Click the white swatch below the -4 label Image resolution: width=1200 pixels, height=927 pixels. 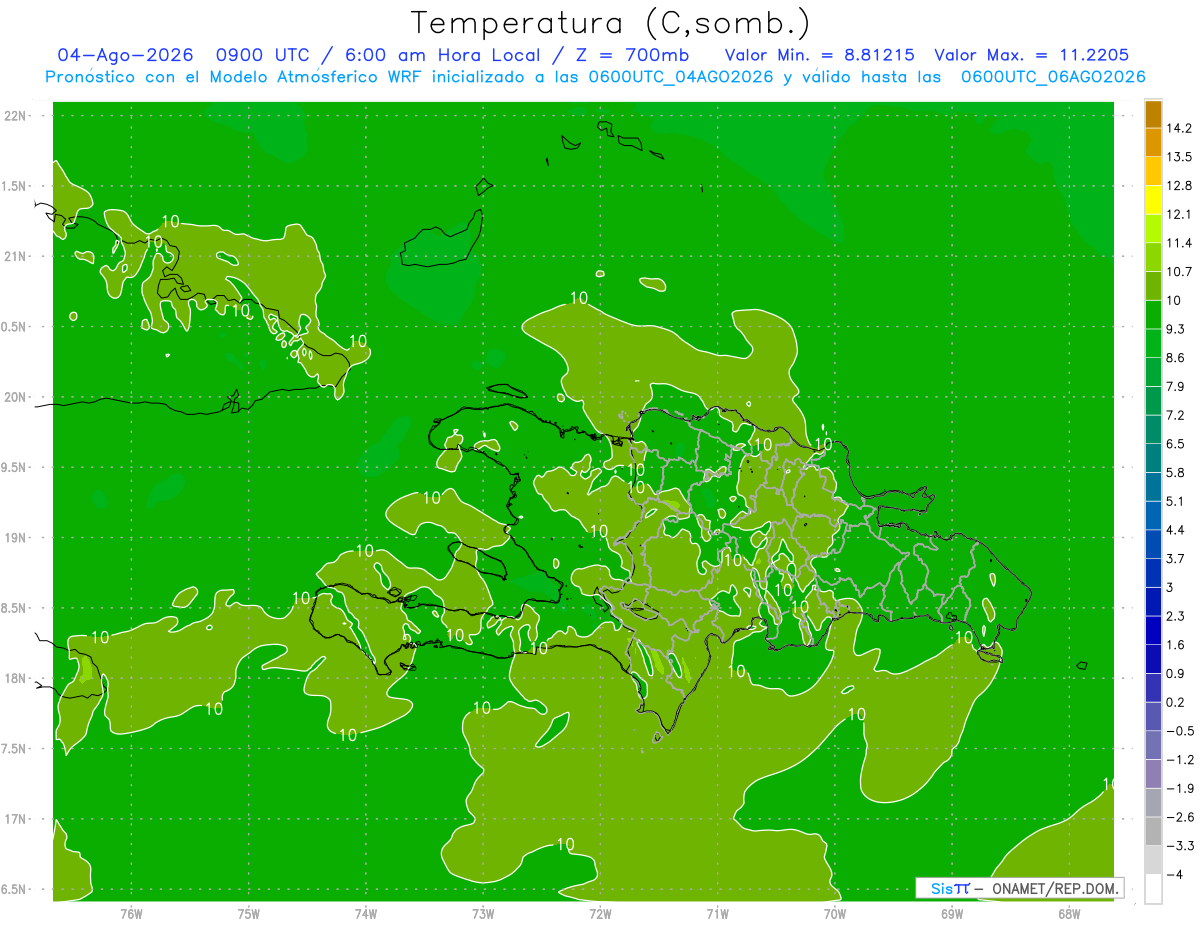1153,889
